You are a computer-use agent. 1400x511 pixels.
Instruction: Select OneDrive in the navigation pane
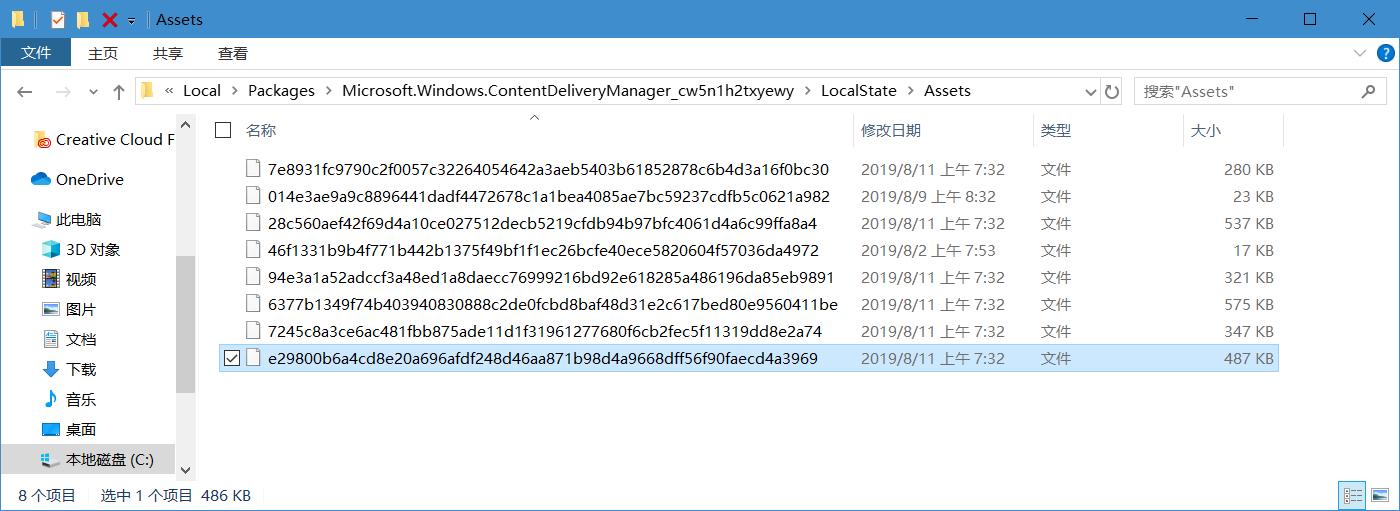point(89,180)
